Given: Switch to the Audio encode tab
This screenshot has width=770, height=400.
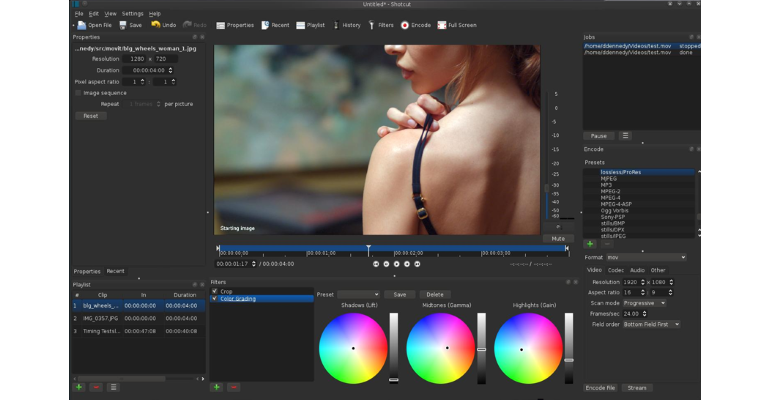Looking at the screenshot, I should tap(637, 270).
